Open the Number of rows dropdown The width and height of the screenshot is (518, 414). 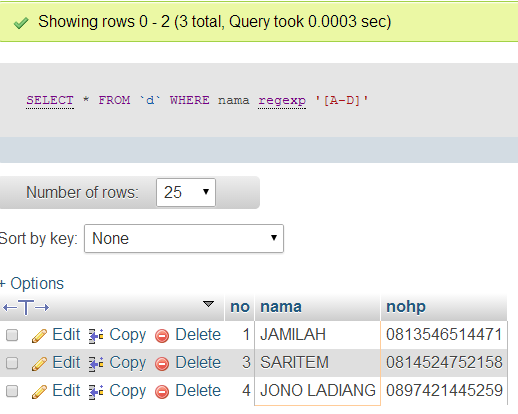click(x=186, y=192)
